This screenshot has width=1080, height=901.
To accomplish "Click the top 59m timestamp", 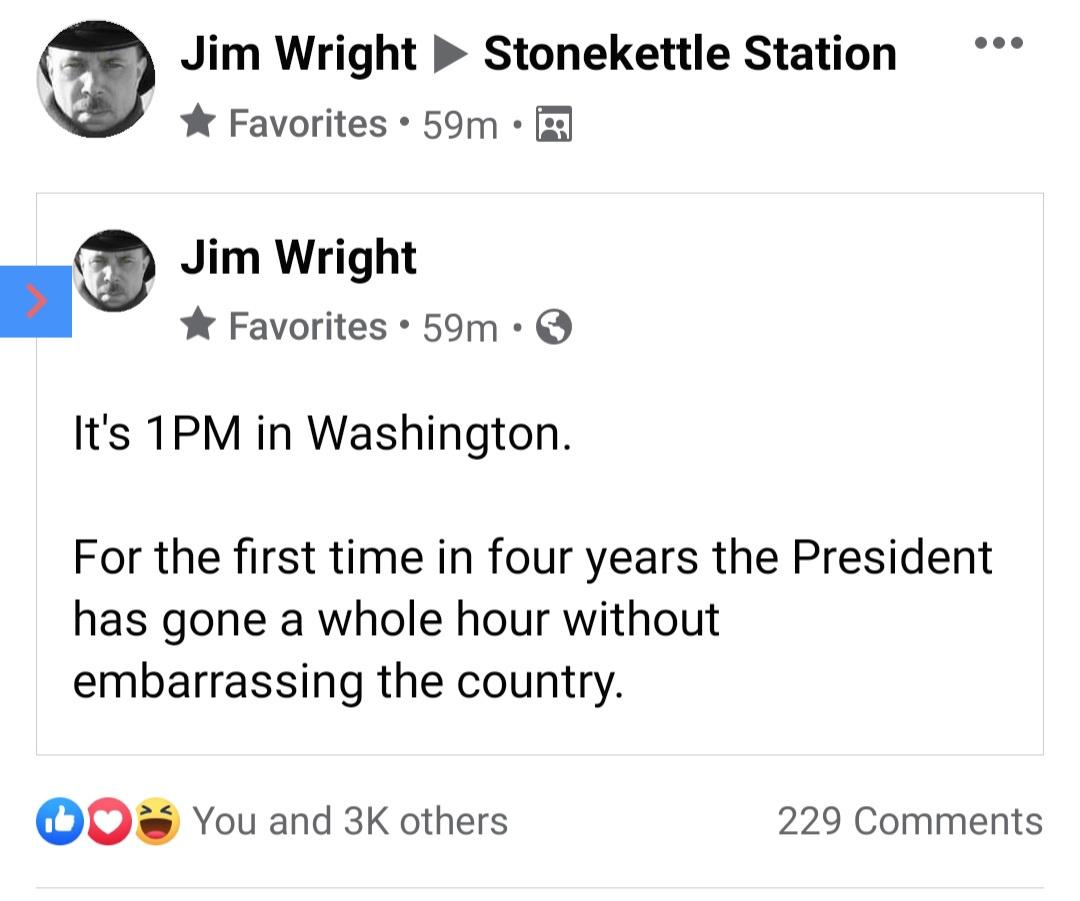I will point(460,126).
